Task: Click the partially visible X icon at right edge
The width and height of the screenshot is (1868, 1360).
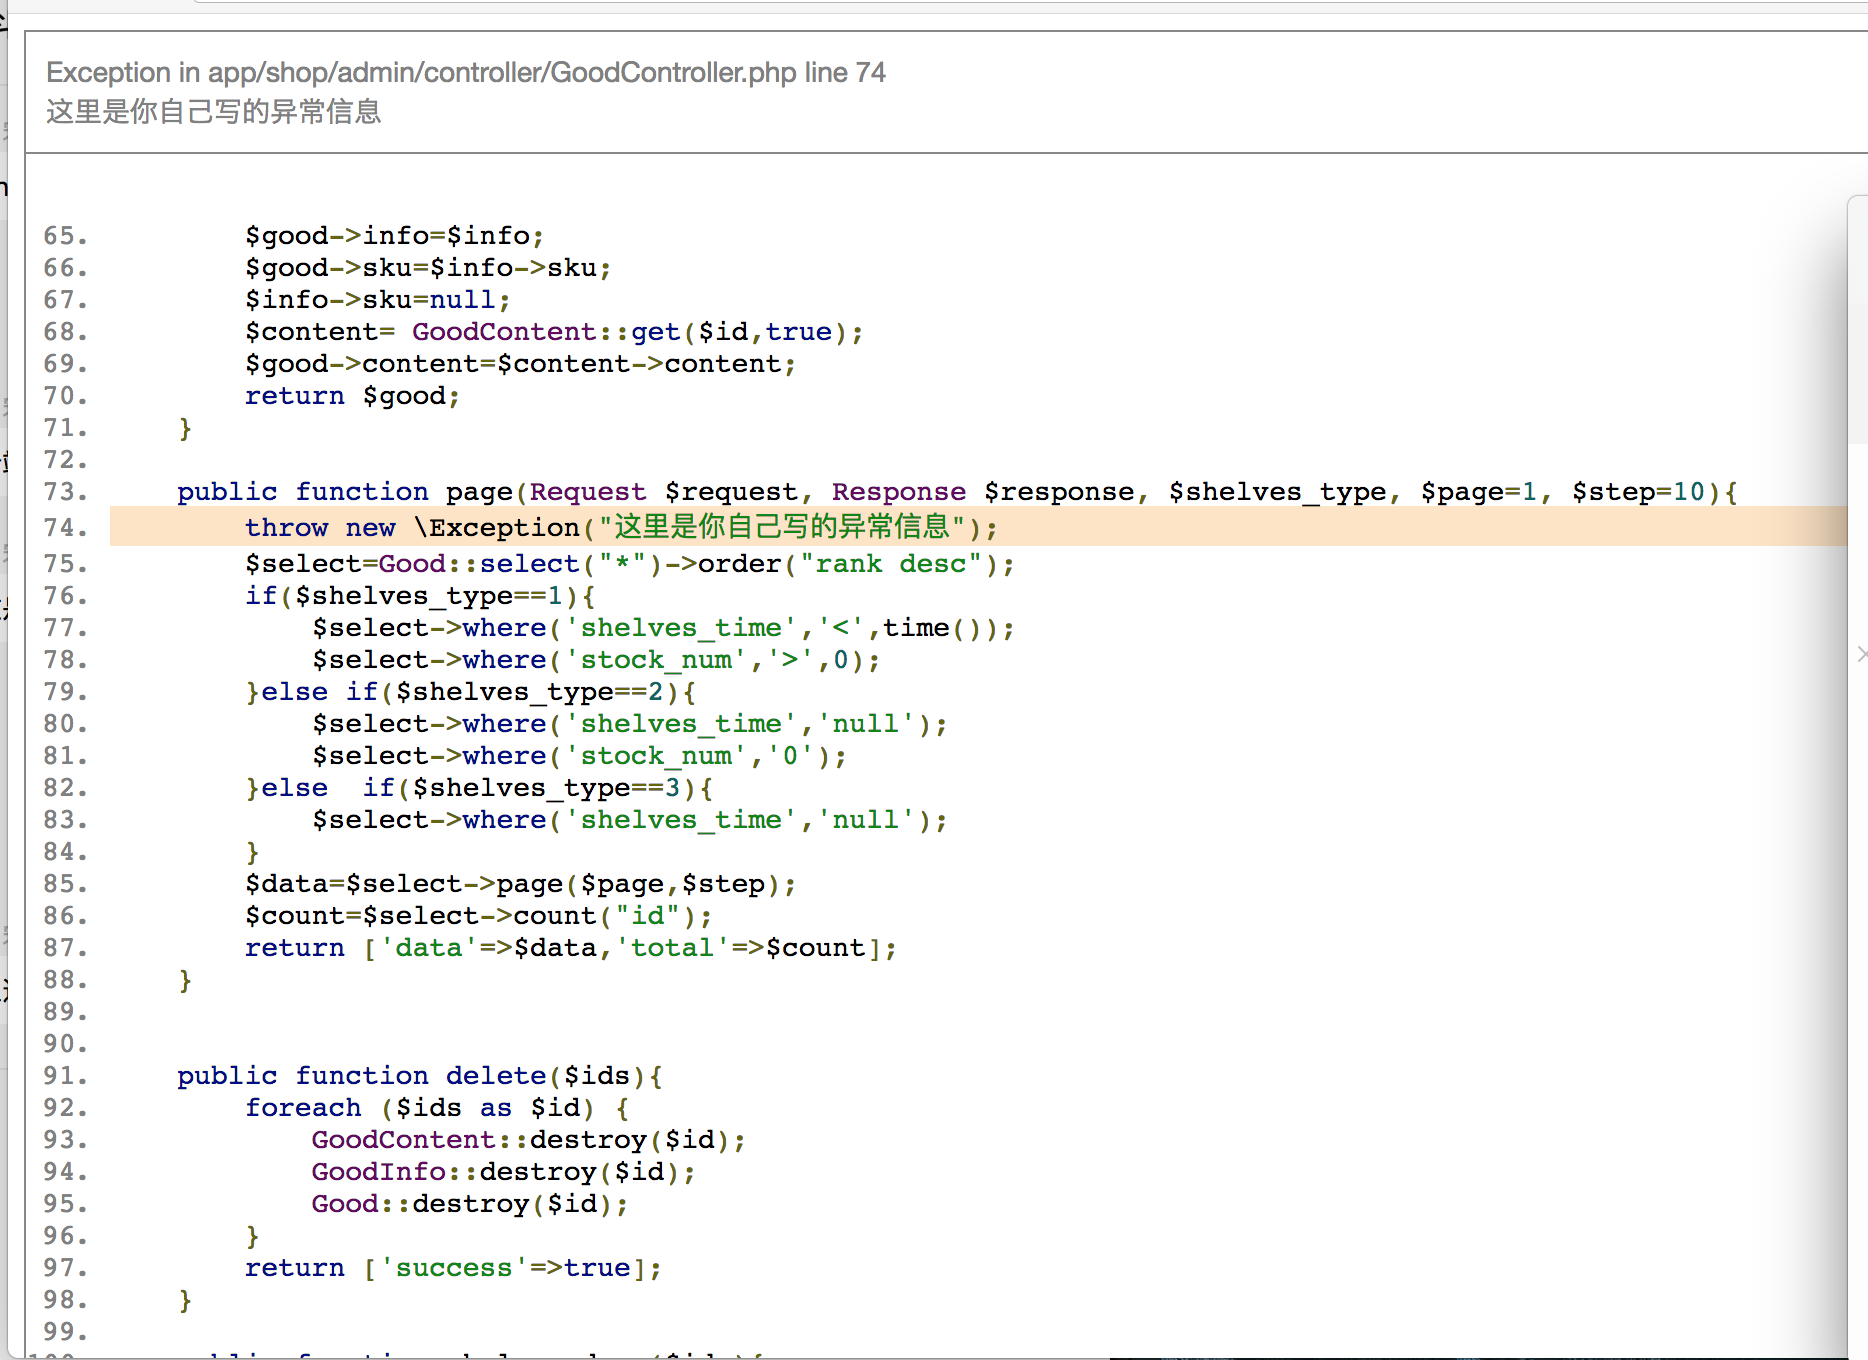Action: pyautogui.click(x=1861, y=654)
